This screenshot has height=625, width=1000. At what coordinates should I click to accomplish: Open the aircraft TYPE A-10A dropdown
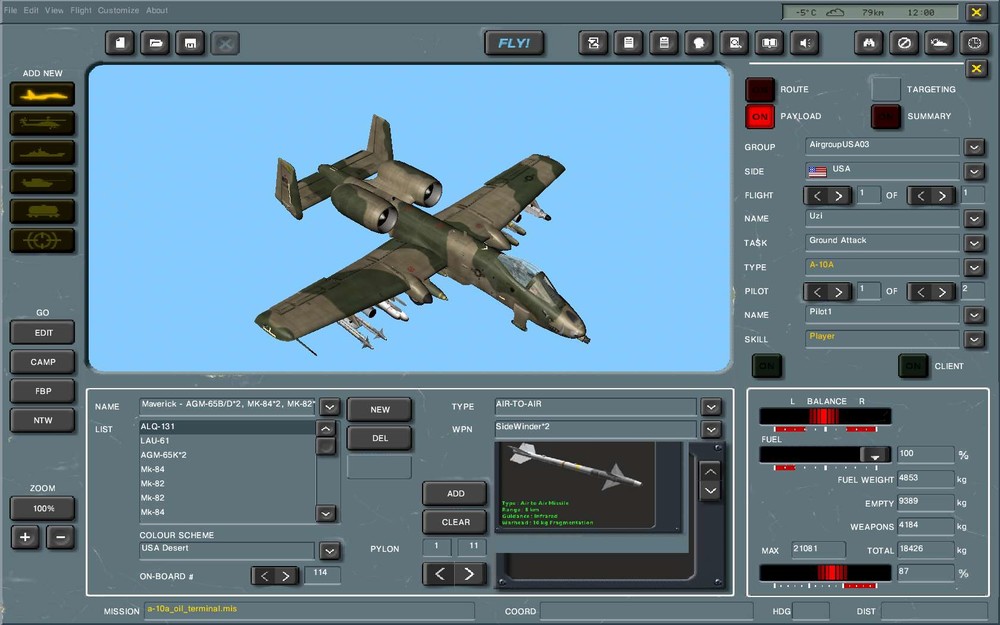click(974, 268)
